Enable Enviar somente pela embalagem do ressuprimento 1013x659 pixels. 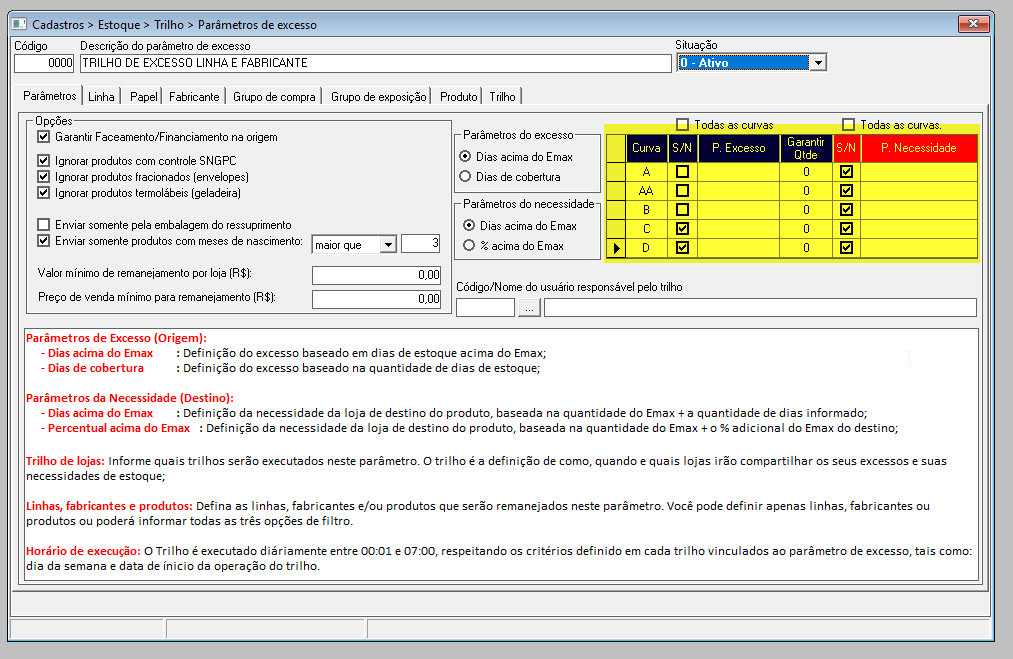43,225
